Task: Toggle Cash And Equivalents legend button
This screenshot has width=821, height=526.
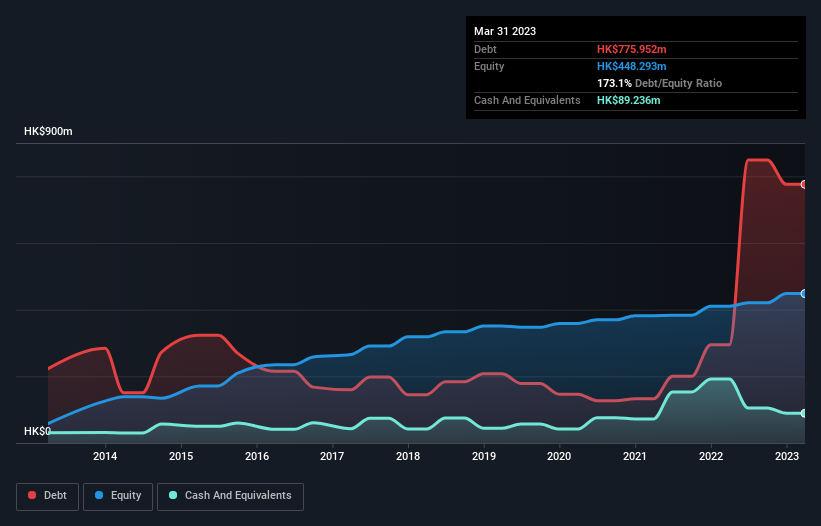Action: pyautogui.click(x=230, y=496)
